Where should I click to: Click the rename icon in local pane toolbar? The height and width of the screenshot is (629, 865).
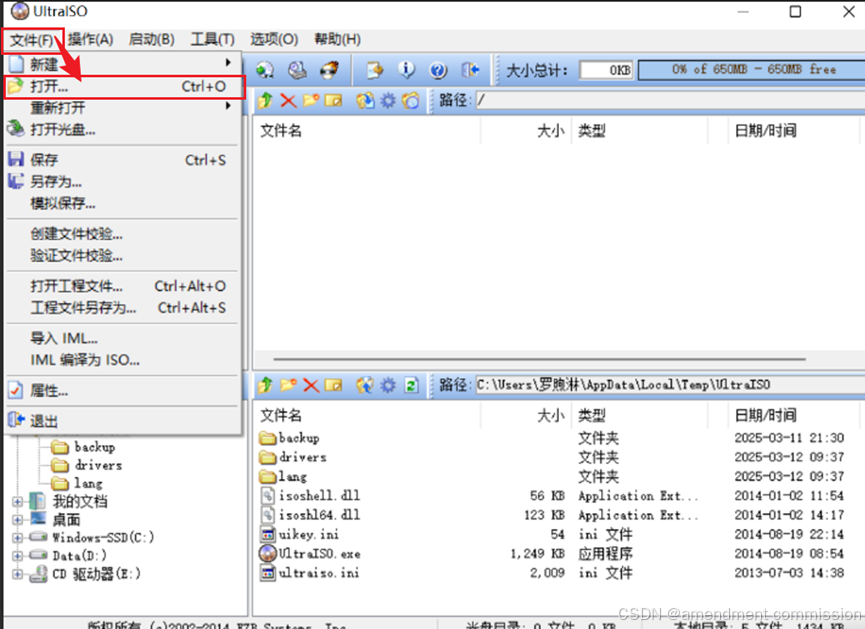pos(333,385)
